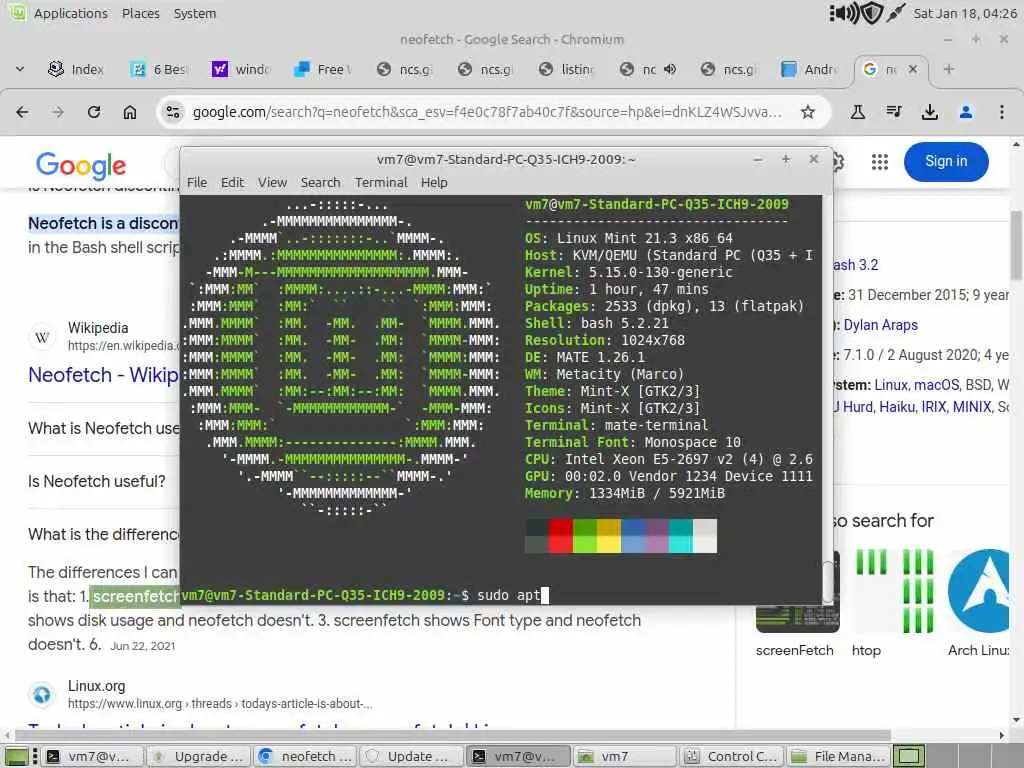Click the shield icon in system tray
Screen dimensions: 1024x768
(872, 13)
